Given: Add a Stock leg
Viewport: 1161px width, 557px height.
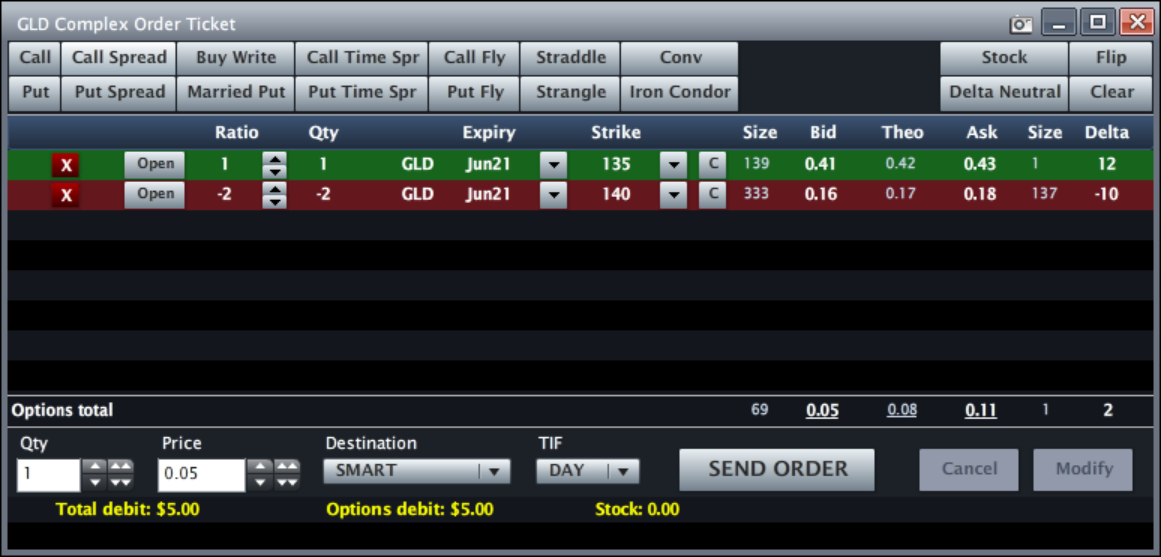Looking at the screenshot, I should pyautogui.click(x=1004, y=58).
